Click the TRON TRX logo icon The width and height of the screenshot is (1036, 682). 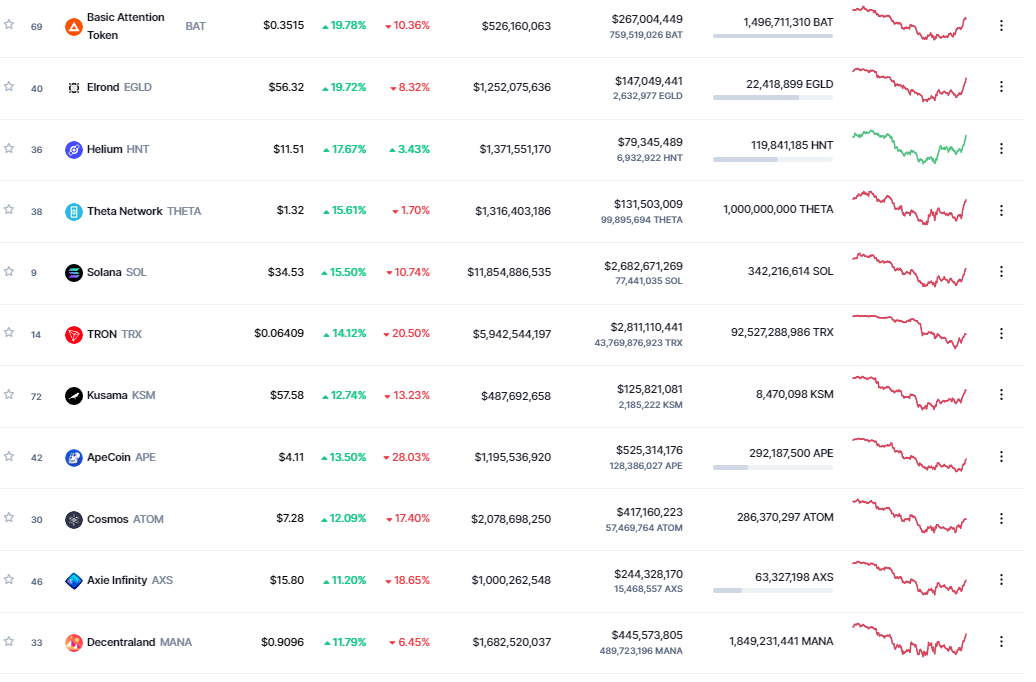[x=74, y=335]
